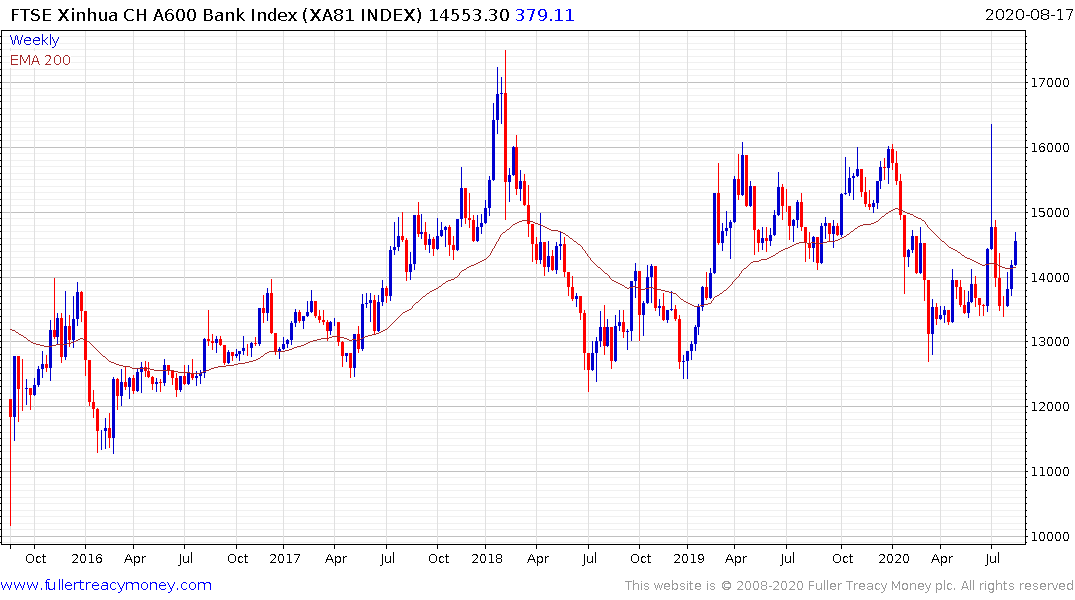Viewport: 1075px width, 600px height.
Task: Click the copyright notice 'Fuller Treacy Money plc'
Action: click(x=882, y=586)
